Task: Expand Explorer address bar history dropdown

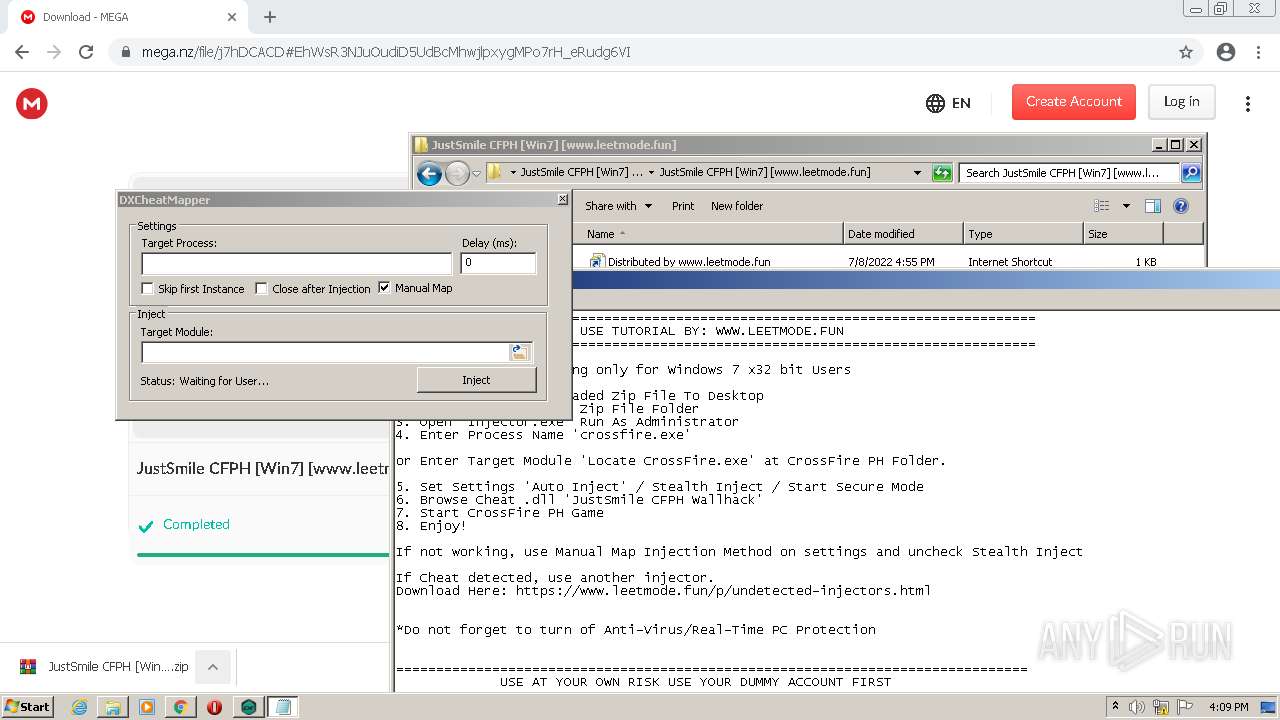Action: 917,173
